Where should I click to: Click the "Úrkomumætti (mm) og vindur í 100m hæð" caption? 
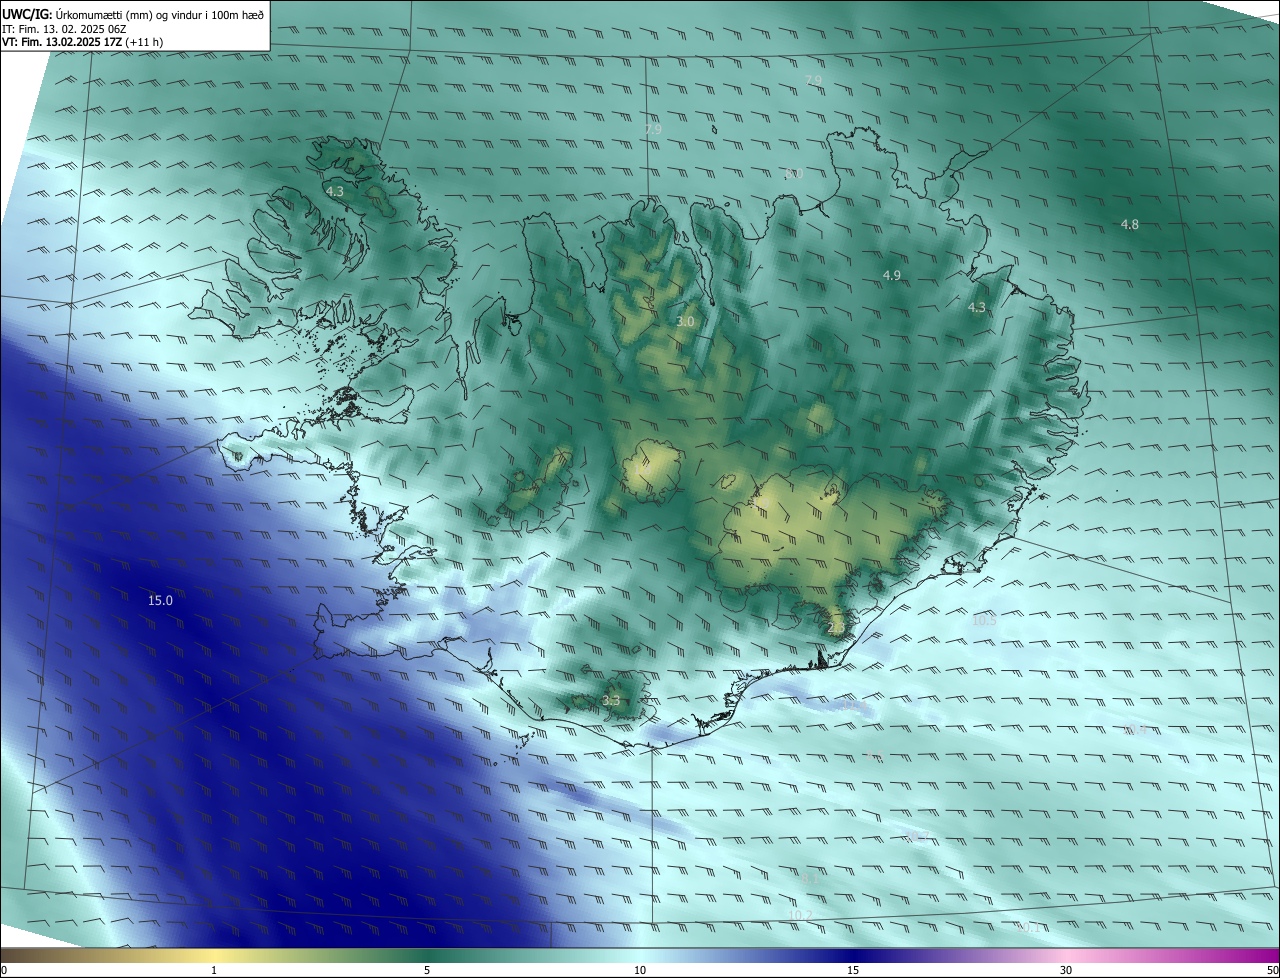click(160, 14)
